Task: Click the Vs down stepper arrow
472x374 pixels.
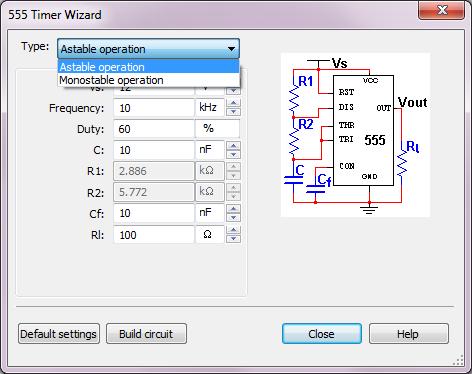Action: click(x=233, y=90)
